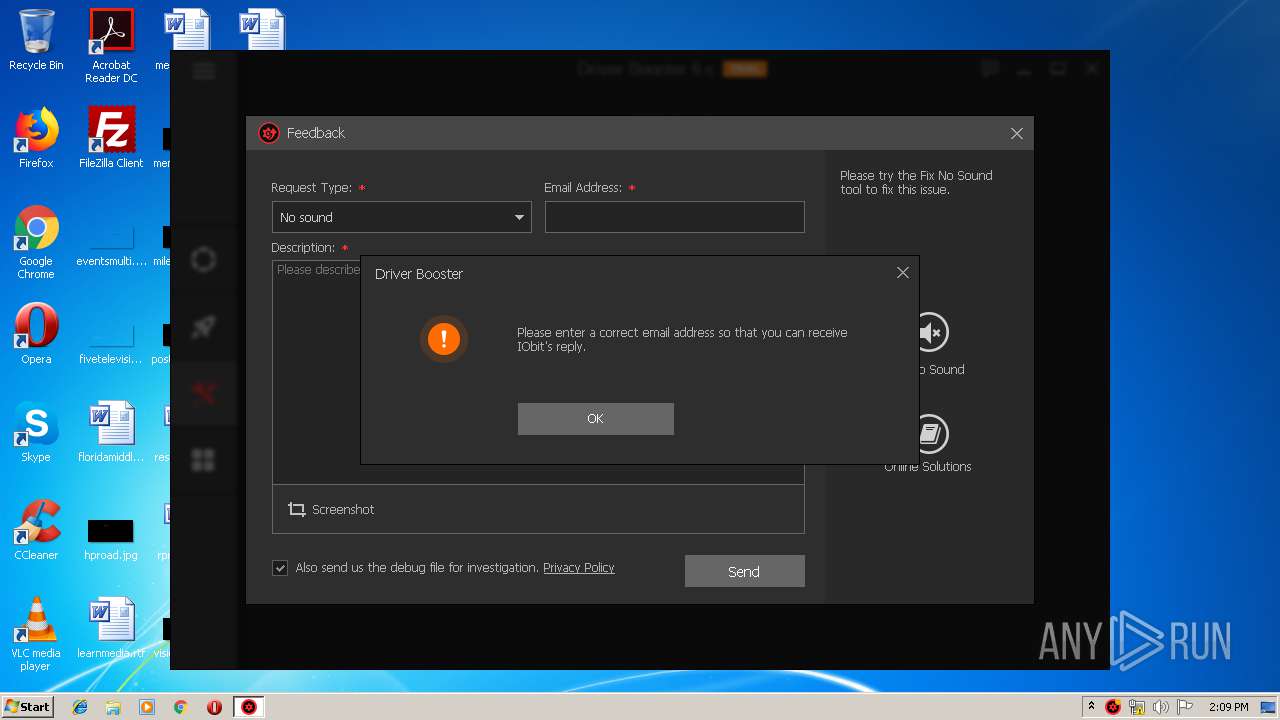Open the volume tray icon
This screenshot has width=1280, height=720.
coord(1161,707)
